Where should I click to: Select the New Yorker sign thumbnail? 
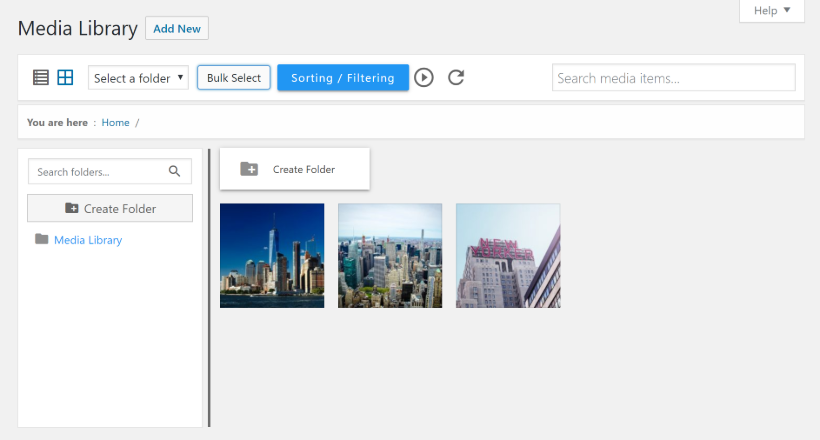[508, 255]
